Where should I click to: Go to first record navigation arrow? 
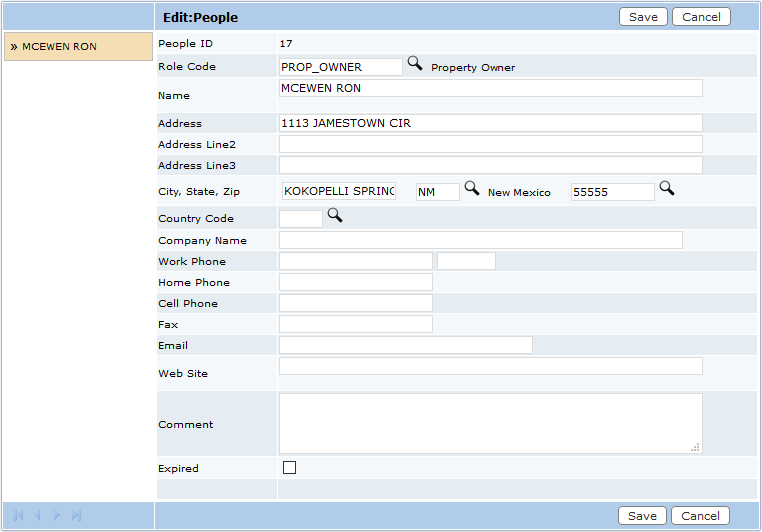(x=18, y=516)
